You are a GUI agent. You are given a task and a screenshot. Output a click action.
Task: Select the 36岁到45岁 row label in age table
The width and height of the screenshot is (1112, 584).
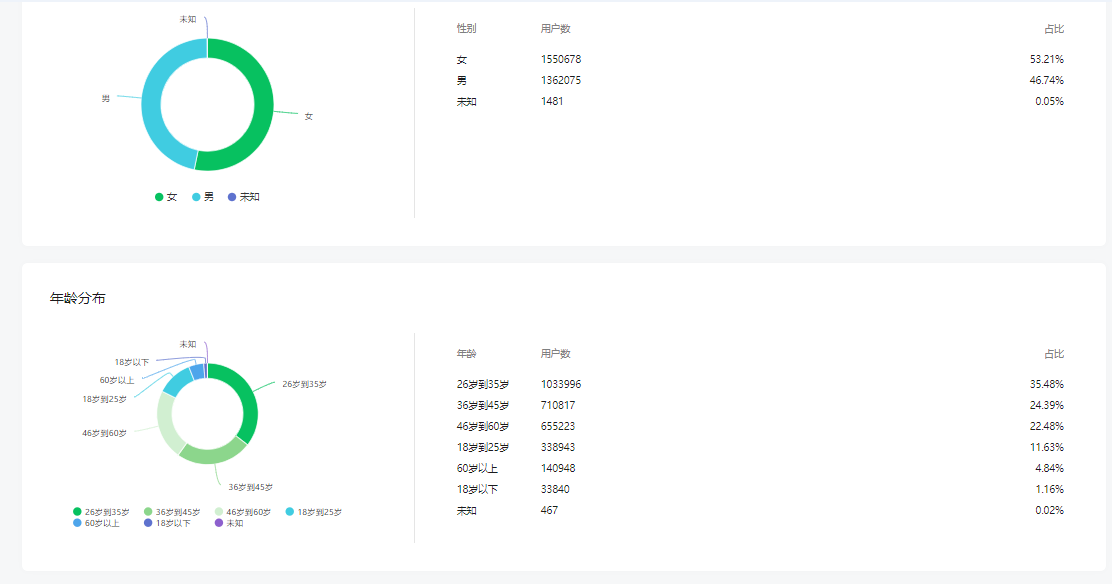pyautogui.click(x=483, y=405)
